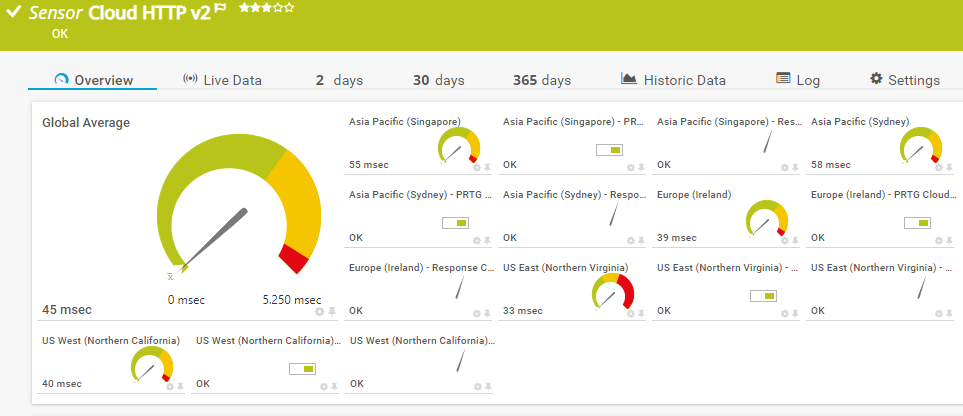This screenshot has height=416, width=963.
Task: Open gear for Asia Pacific (Sydney) - PRTG channel
Action: 477,240
